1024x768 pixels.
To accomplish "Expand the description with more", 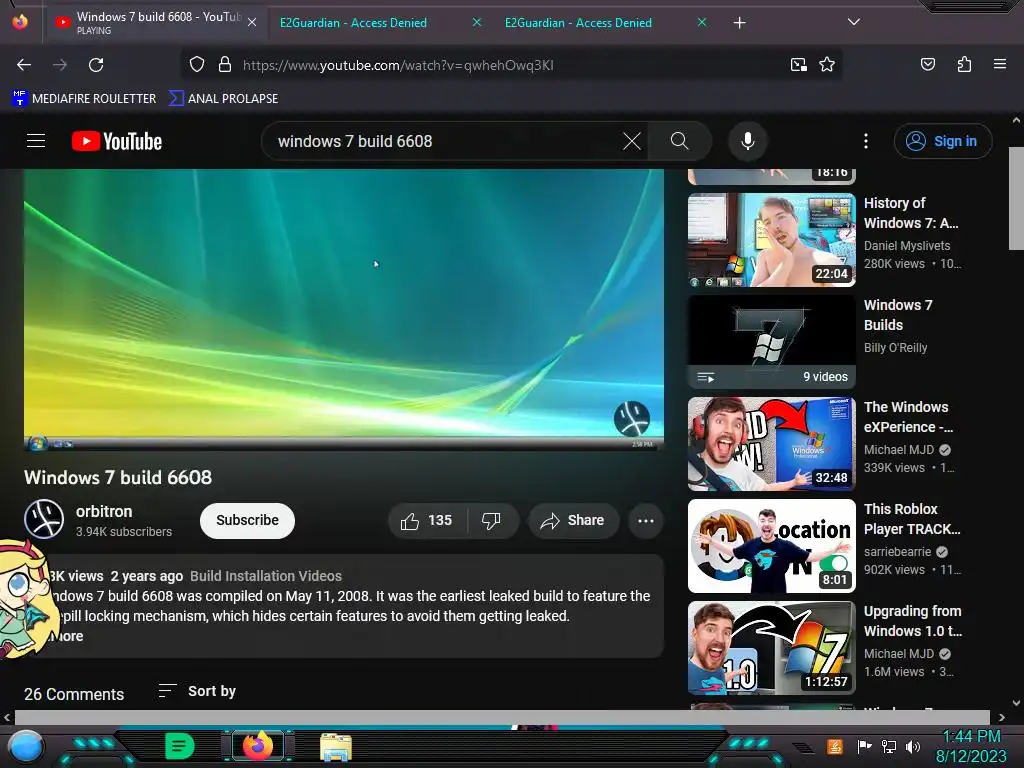I will tap(69, 636).
